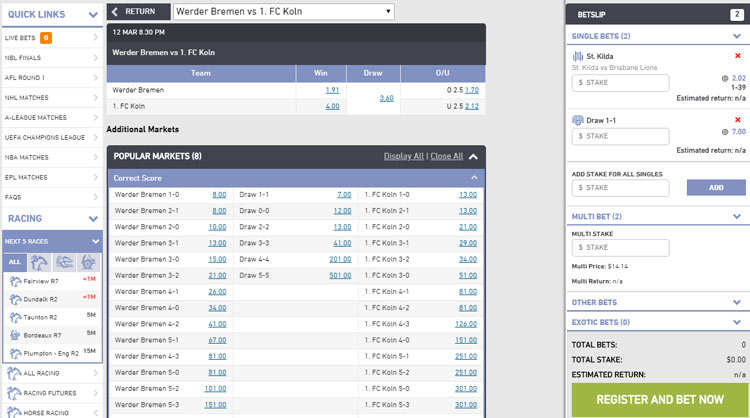750x418 pixels.
Task: Select Werder Bremen 5-3 odds 151.00
Action: point(215,405)
